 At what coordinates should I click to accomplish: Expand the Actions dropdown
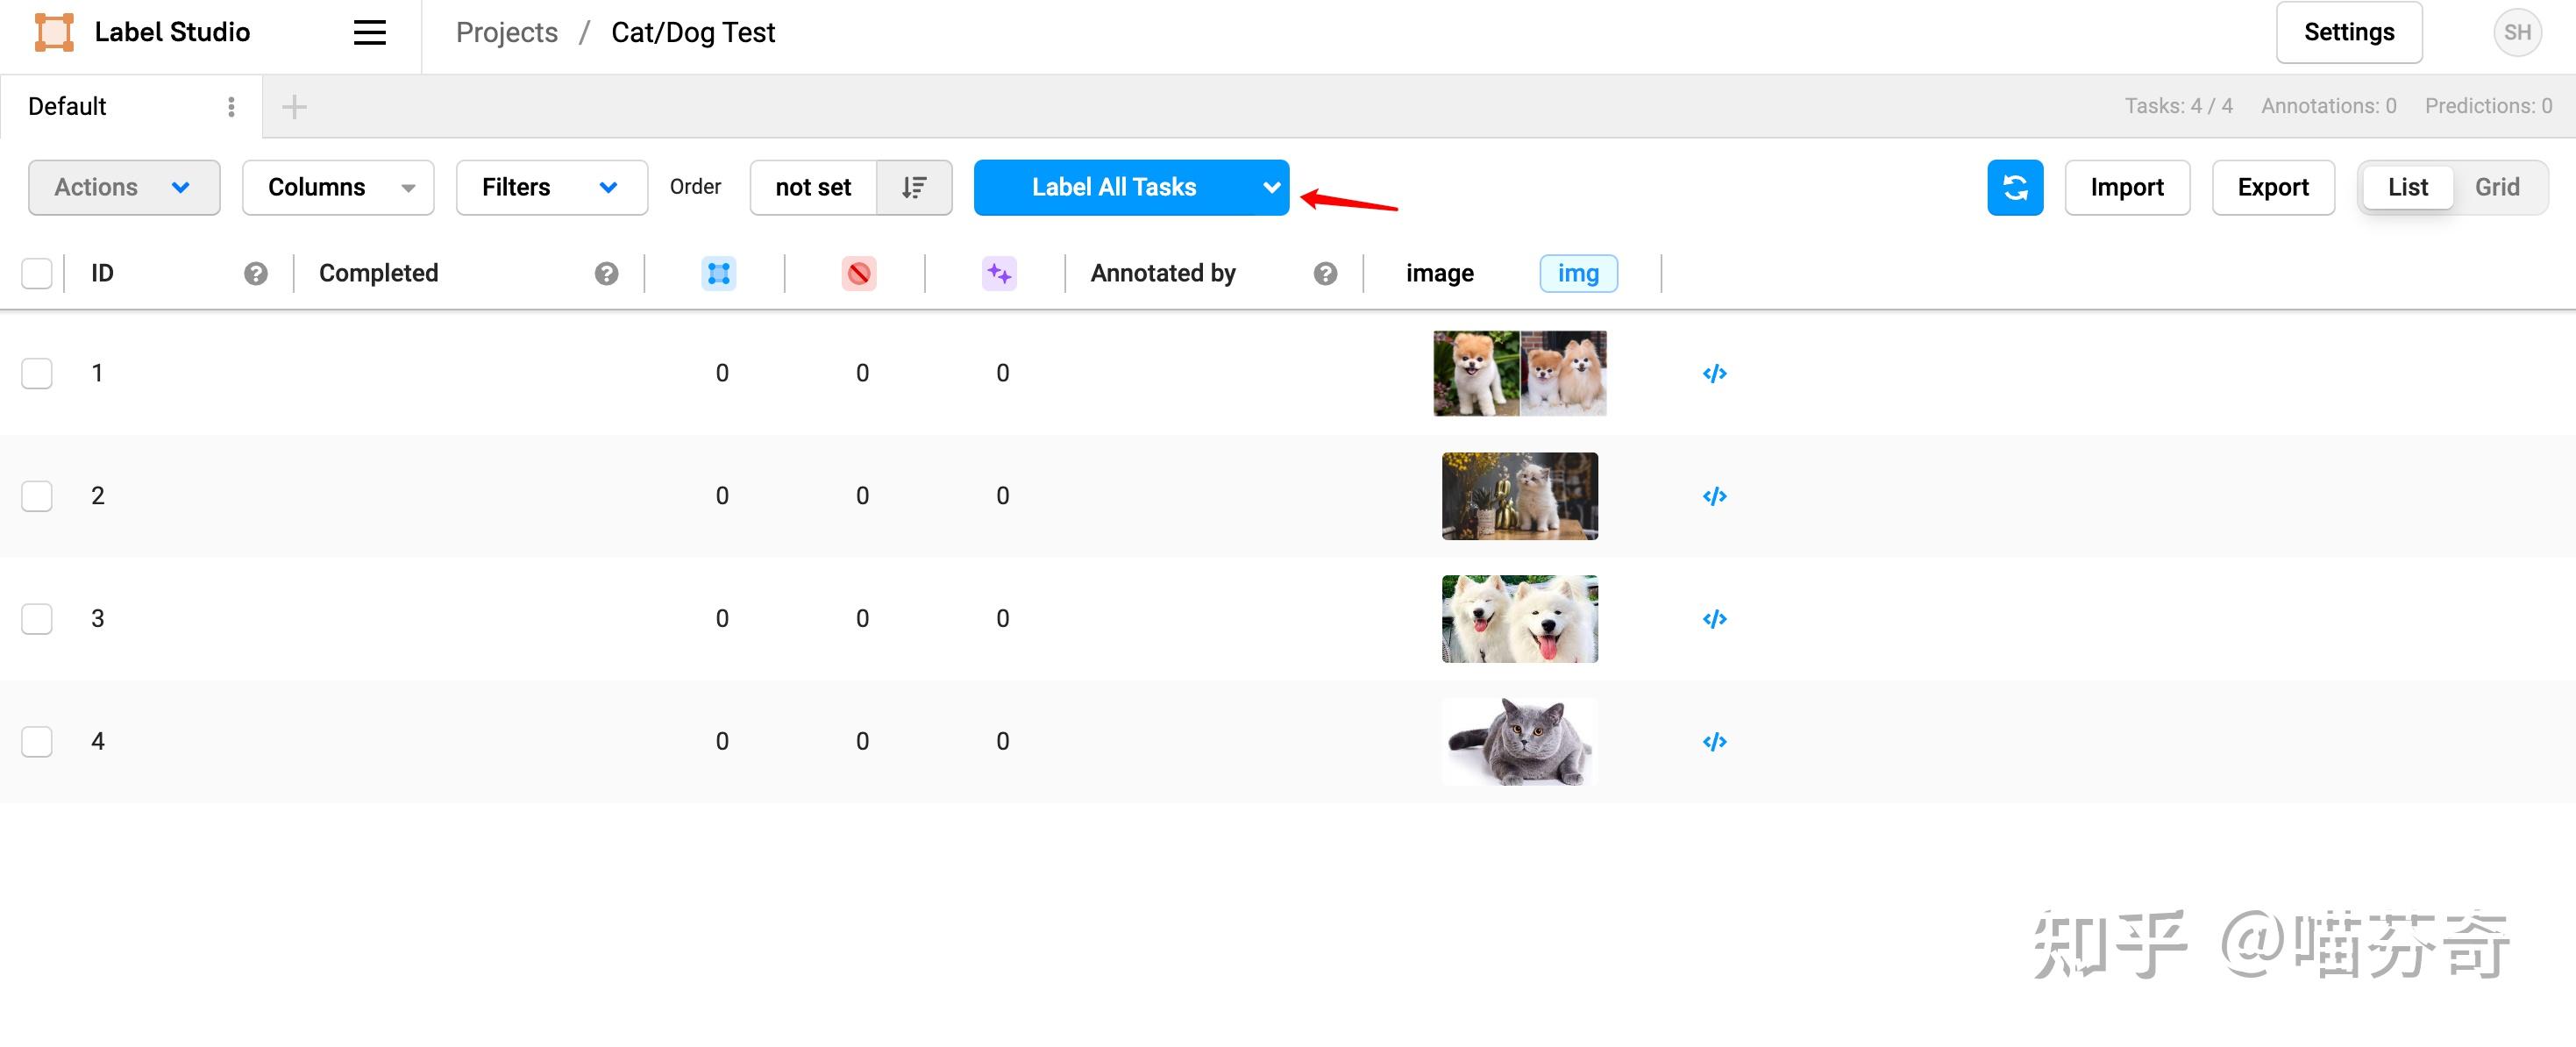click(x=124, y=187)
